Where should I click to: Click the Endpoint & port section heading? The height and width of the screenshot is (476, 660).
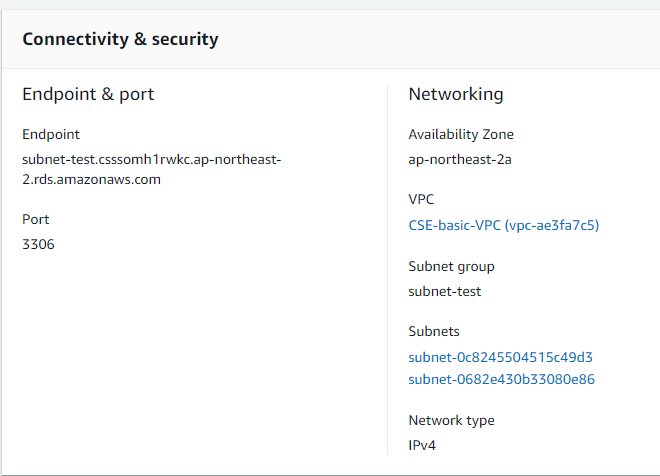coord(88,95)
